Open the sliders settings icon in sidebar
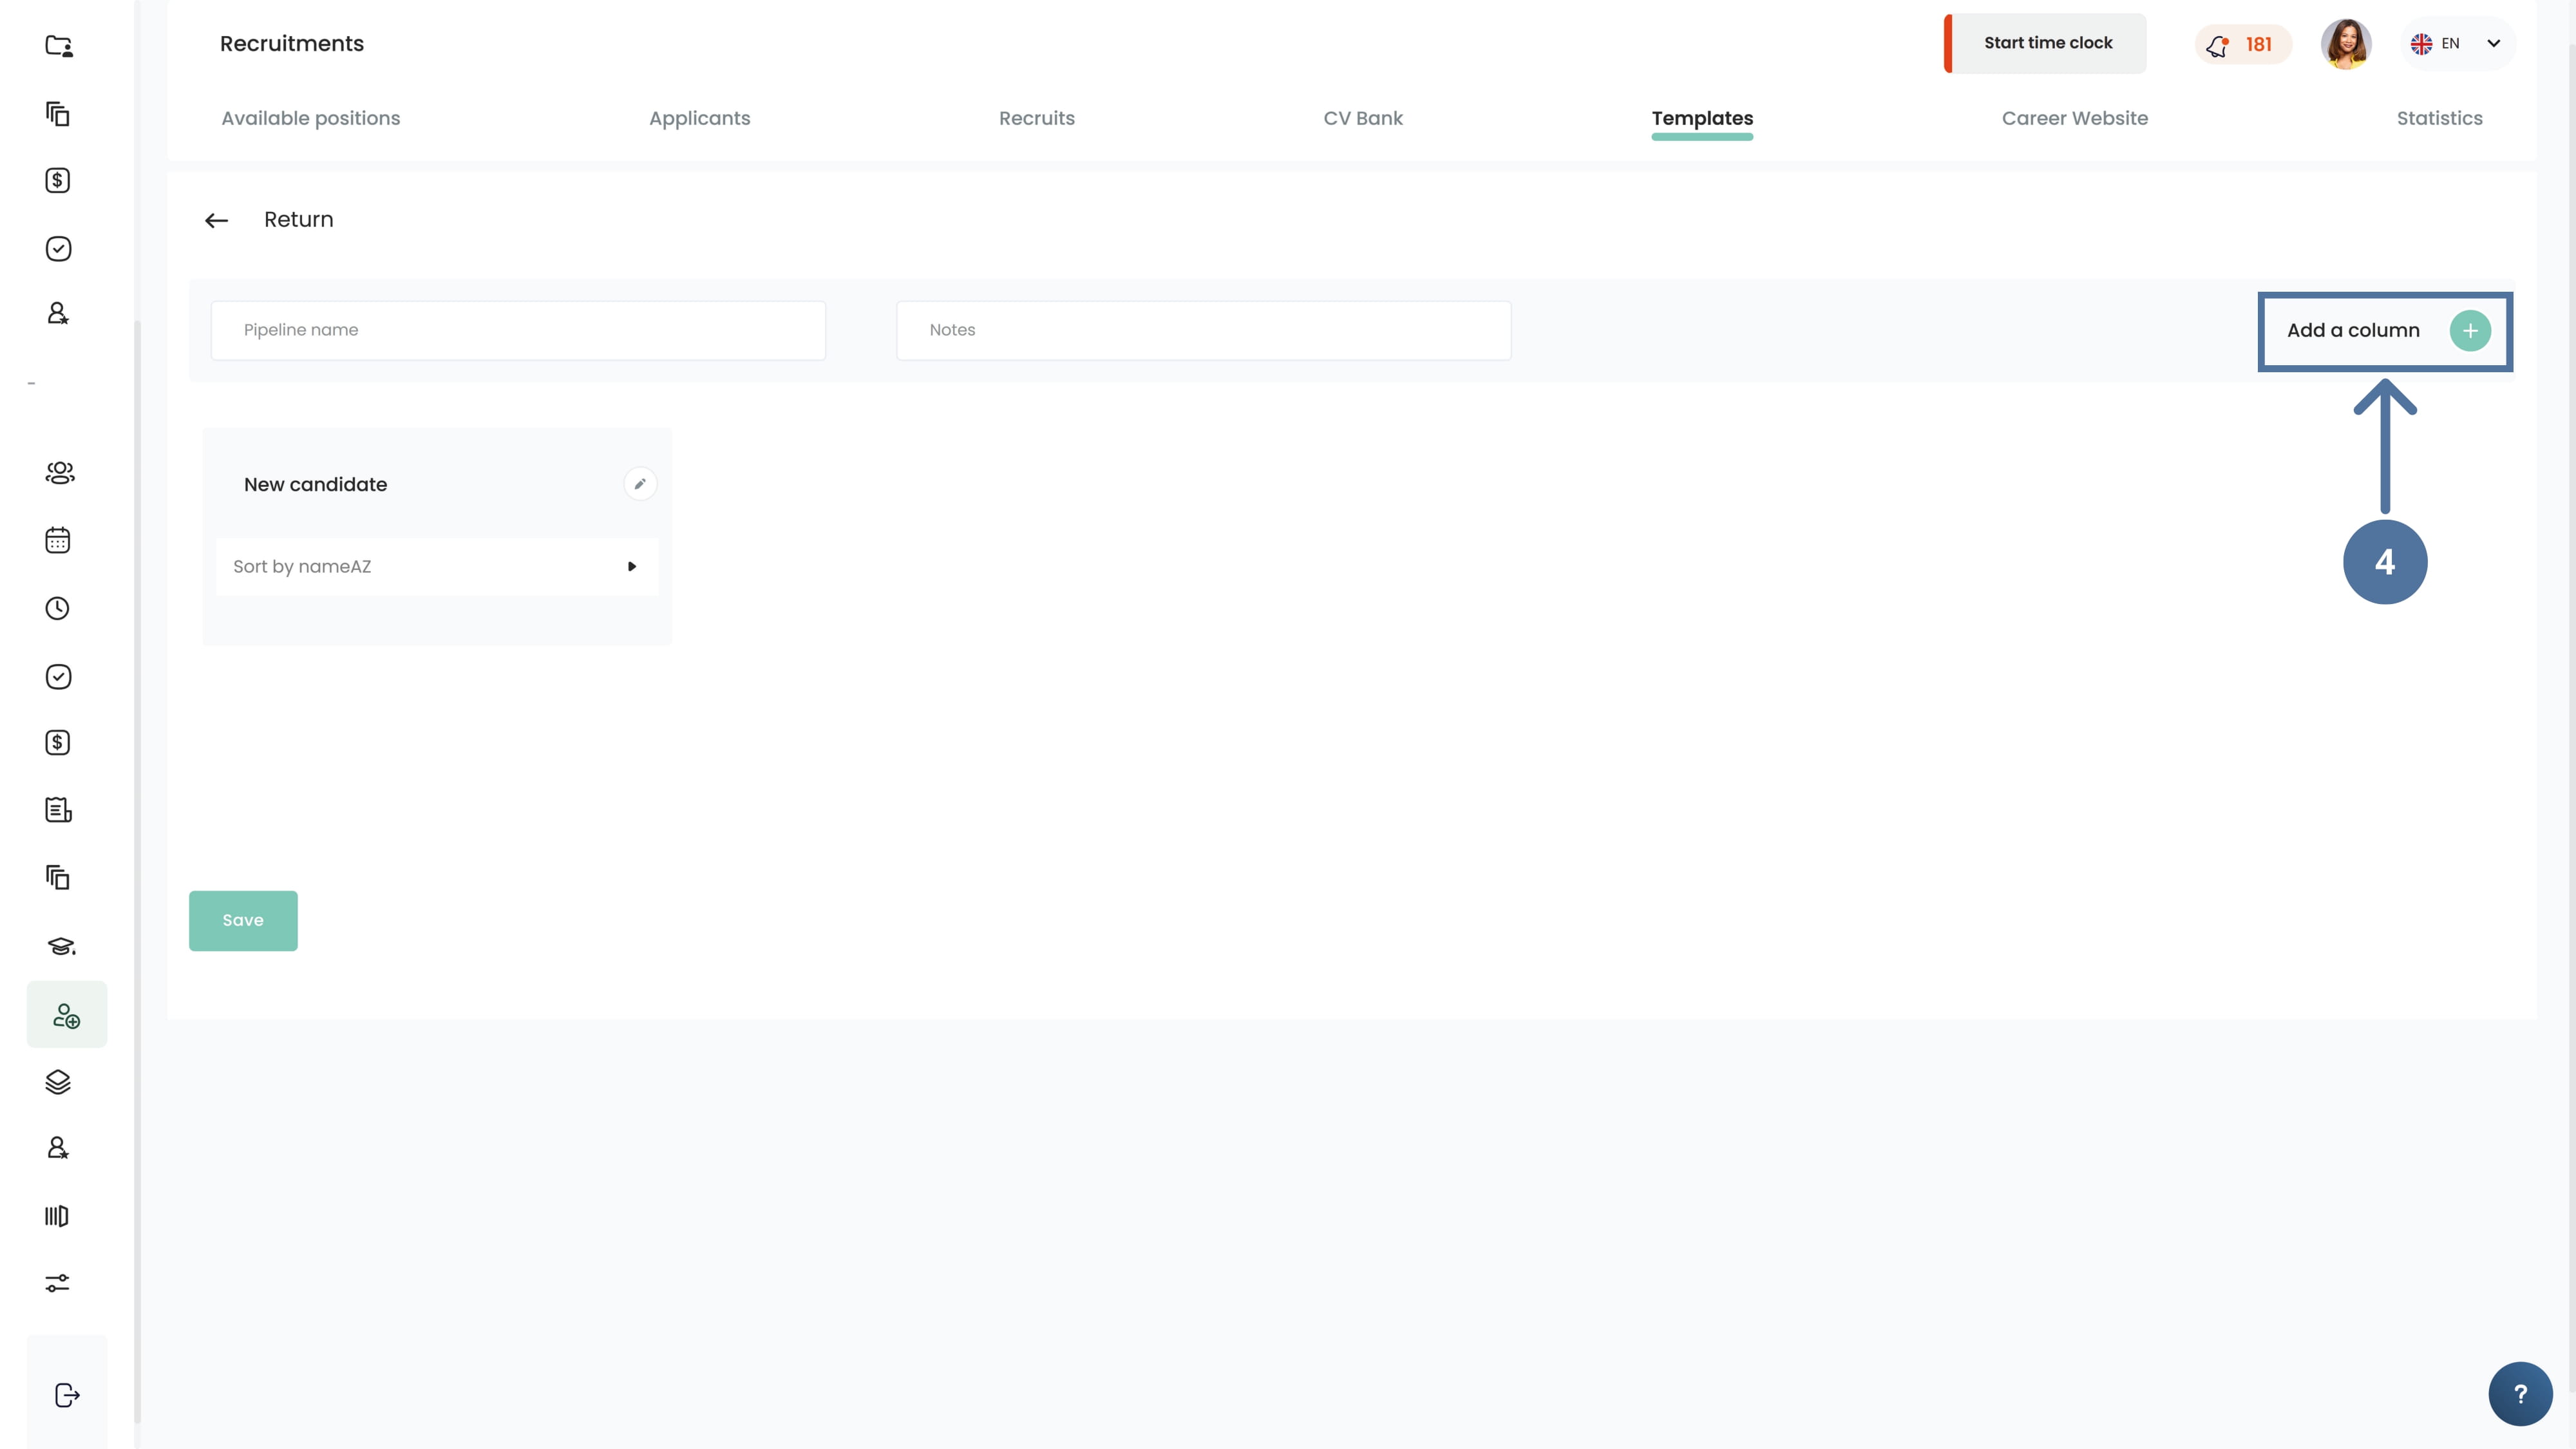This screenshot has height=1449, width=2576. 58,1283
